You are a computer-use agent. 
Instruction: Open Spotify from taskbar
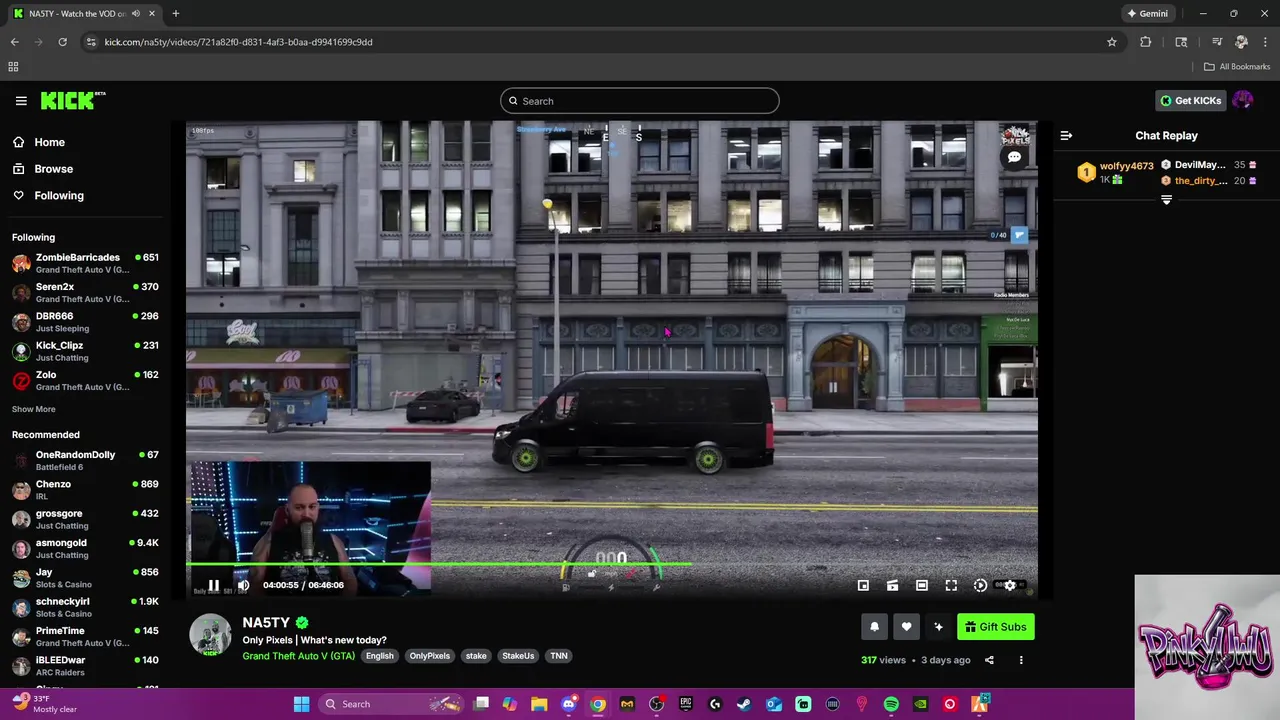pos(891,704)
